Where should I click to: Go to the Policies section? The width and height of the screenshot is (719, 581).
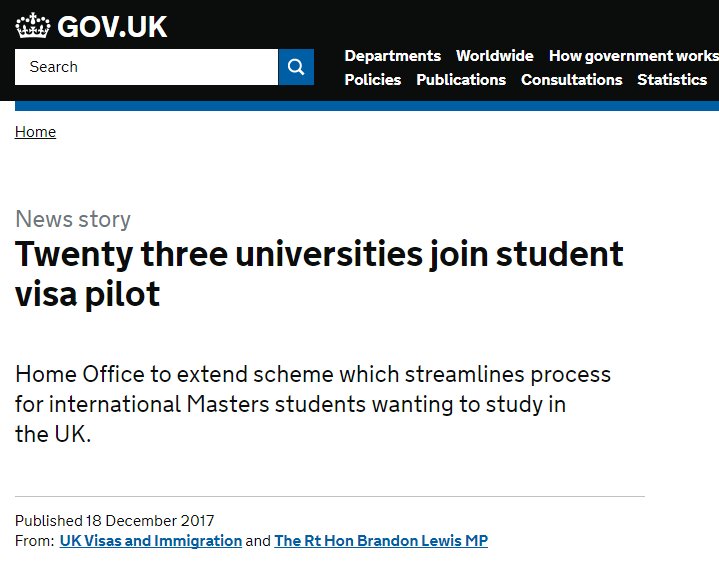(373, 80)
